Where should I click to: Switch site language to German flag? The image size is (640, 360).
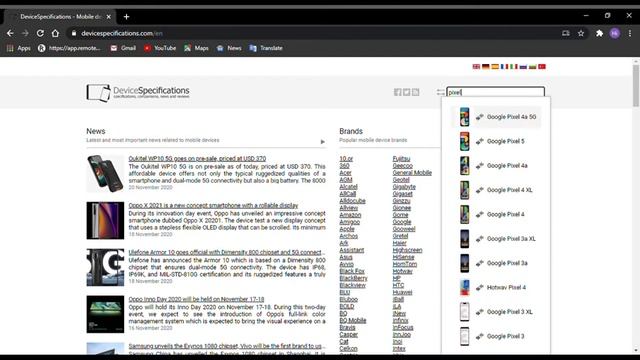click(486, 67)
